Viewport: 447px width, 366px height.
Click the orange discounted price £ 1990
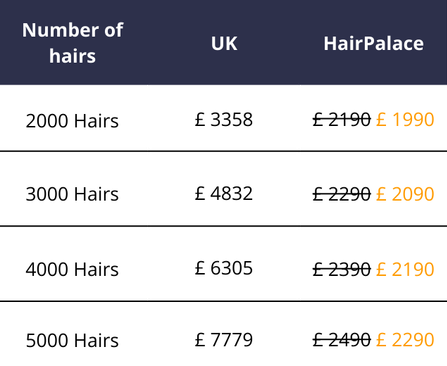tap(405, 119)
